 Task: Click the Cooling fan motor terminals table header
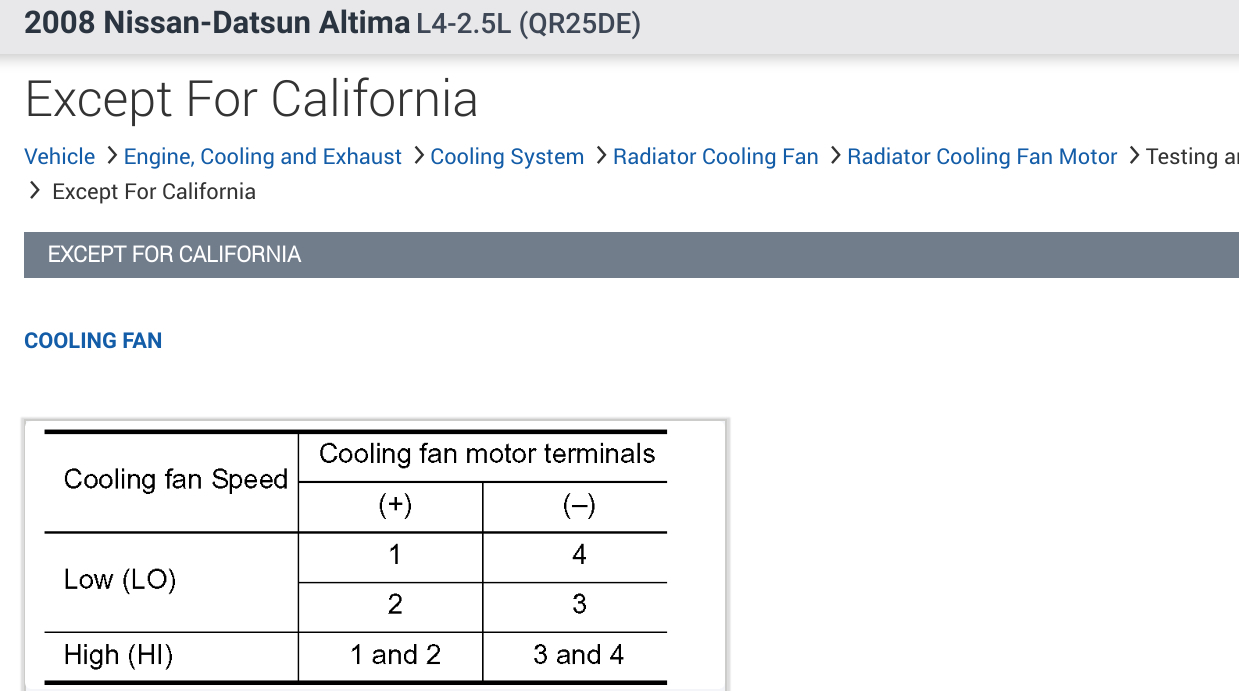[486, 454]
